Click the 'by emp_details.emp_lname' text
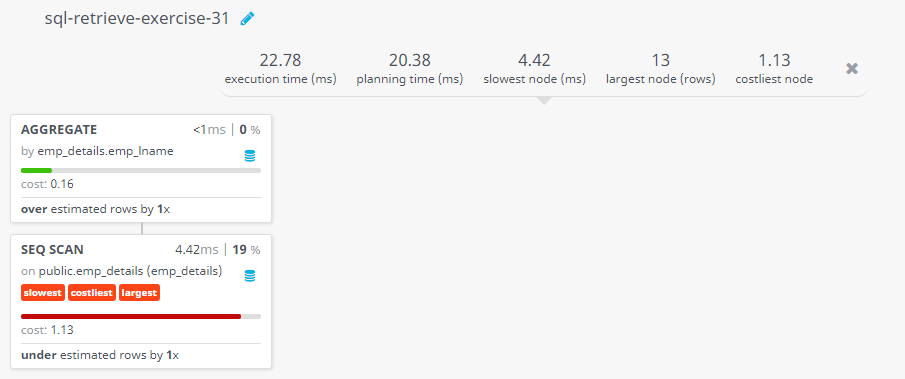 point(97,151)
